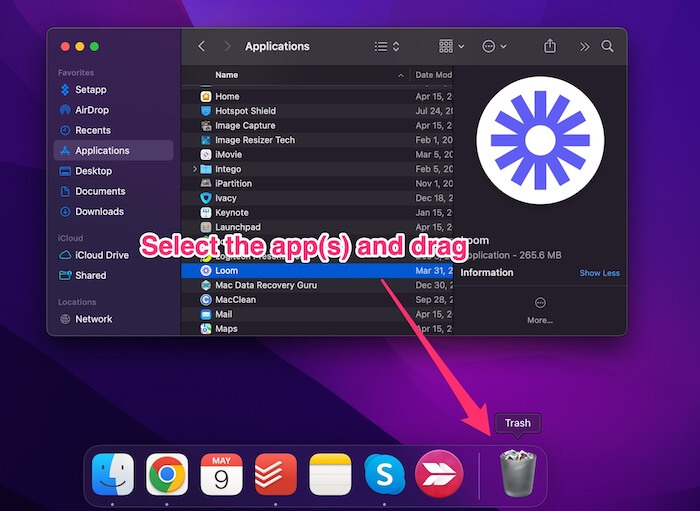
Task: Sort by the Date Modified column header
Action: pos(433,75)
